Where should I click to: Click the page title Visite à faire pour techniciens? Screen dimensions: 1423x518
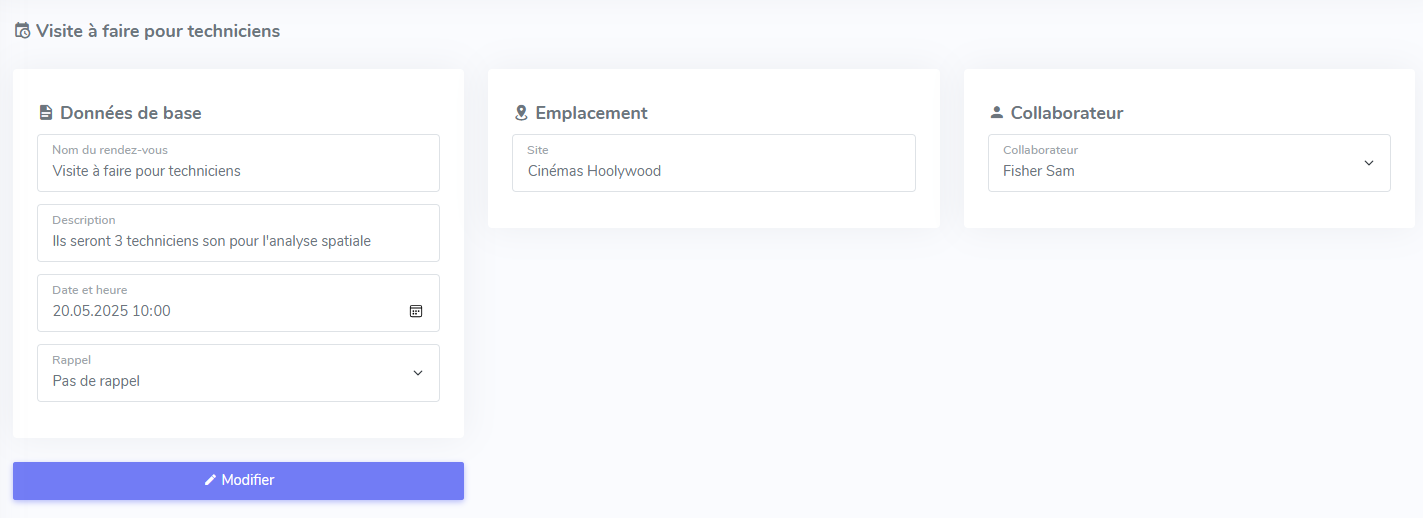(158, 31)
